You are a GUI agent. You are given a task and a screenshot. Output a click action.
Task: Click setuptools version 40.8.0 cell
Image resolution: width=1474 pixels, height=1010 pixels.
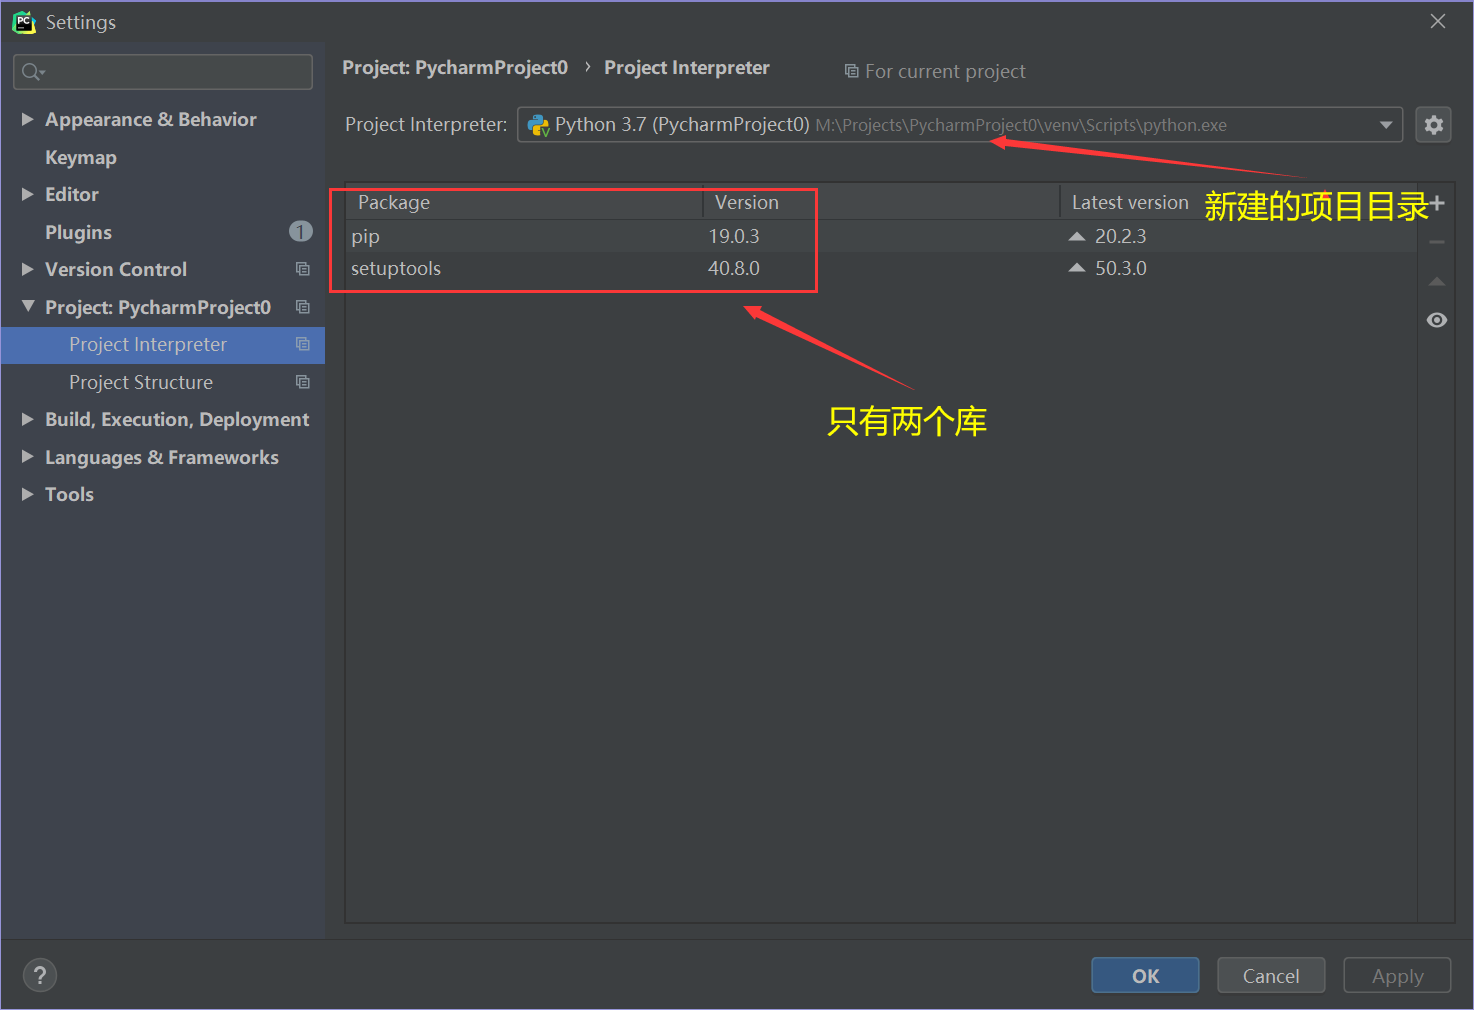[734, 268]
